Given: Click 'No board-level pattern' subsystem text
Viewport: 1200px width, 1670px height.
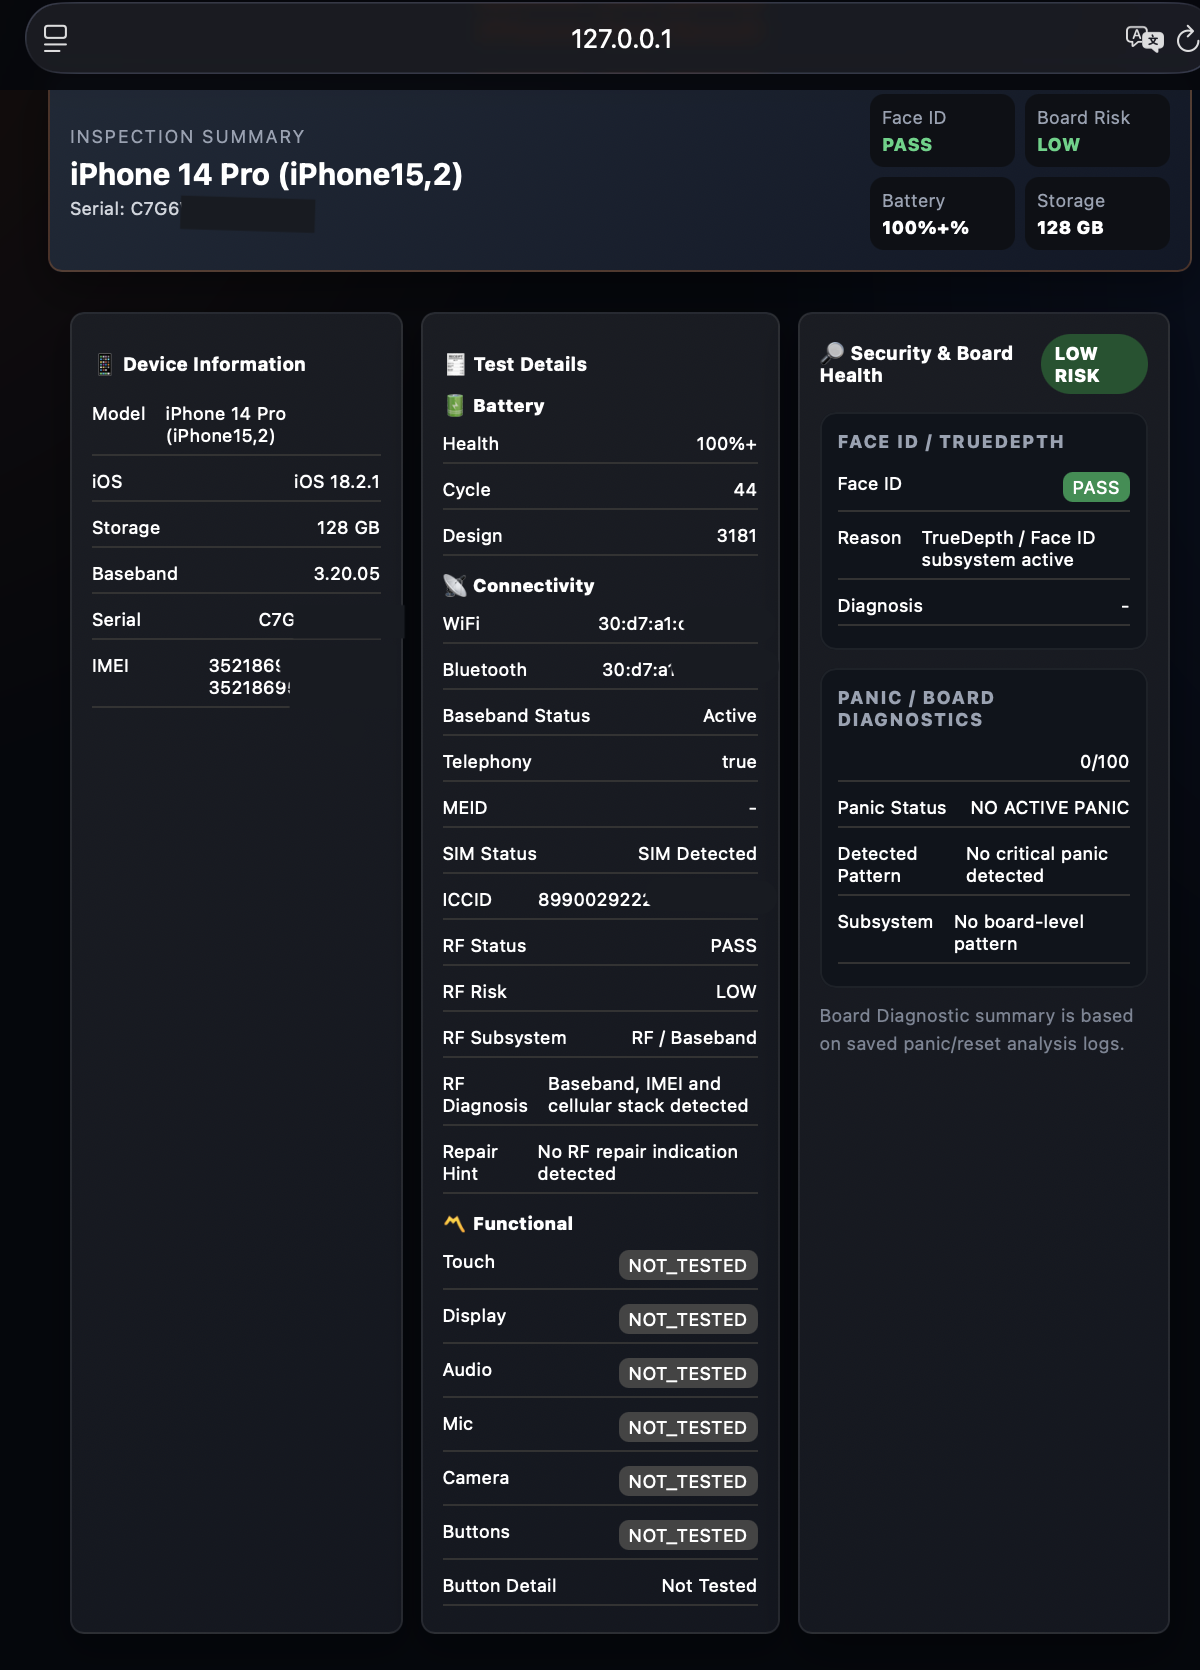Looking at the screenshot, I should (1019, 932).
